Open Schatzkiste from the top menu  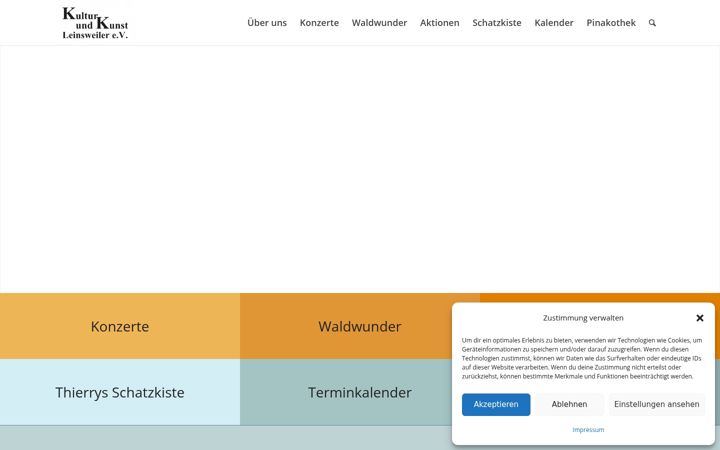point(497,22)
